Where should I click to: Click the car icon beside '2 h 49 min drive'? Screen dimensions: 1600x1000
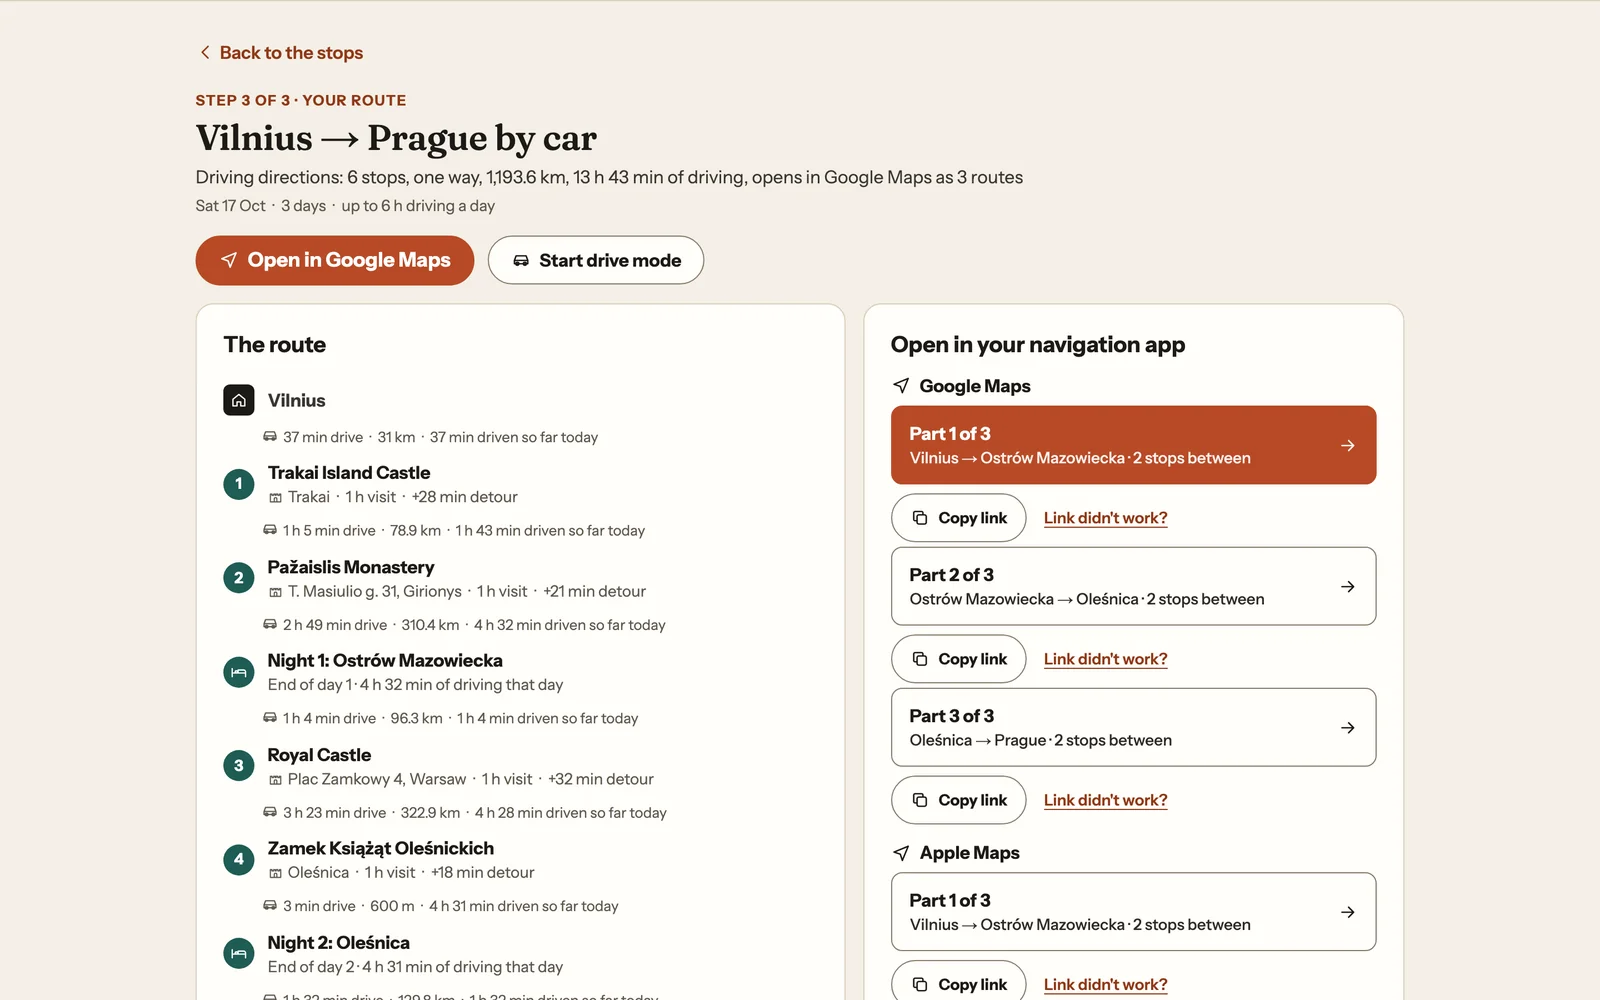point(270,624)
